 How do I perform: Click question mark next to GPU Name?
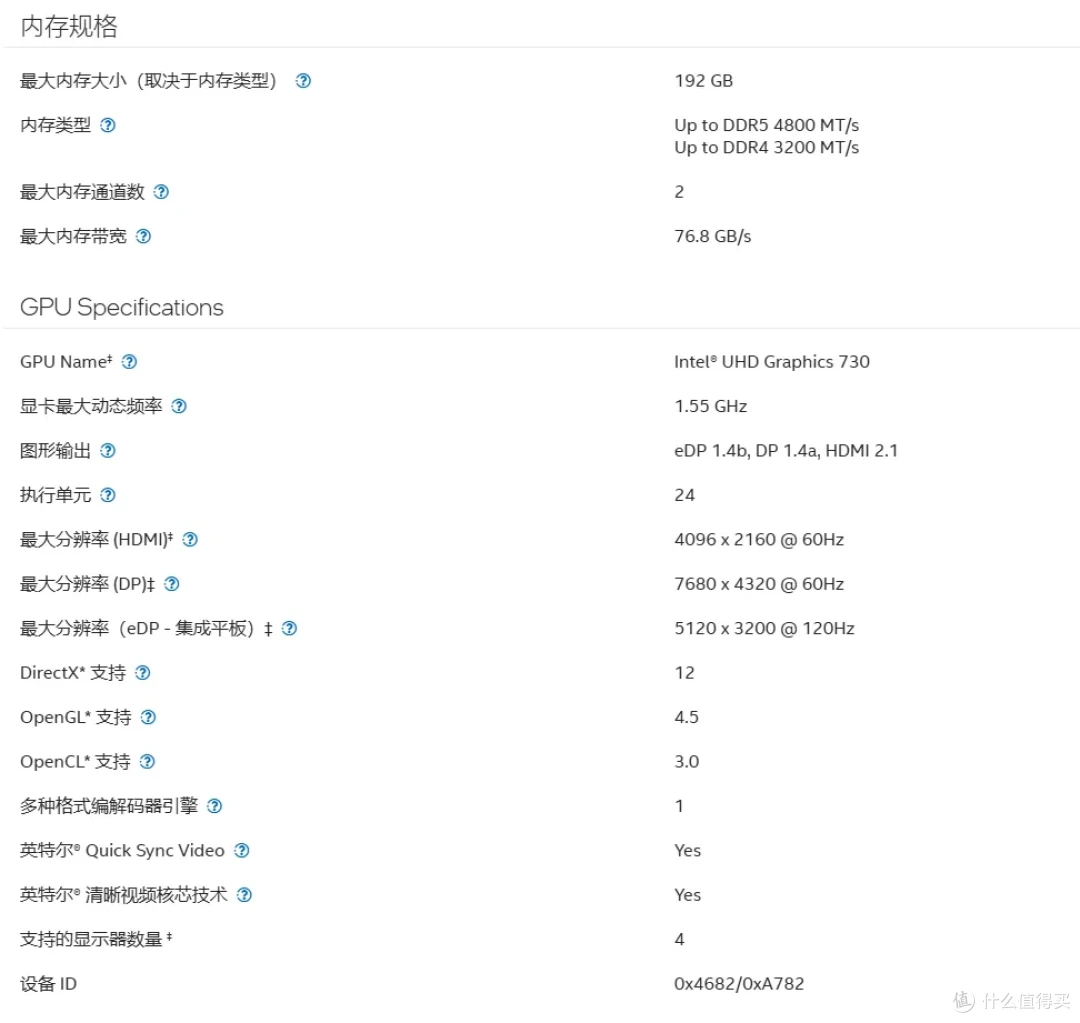129,362
